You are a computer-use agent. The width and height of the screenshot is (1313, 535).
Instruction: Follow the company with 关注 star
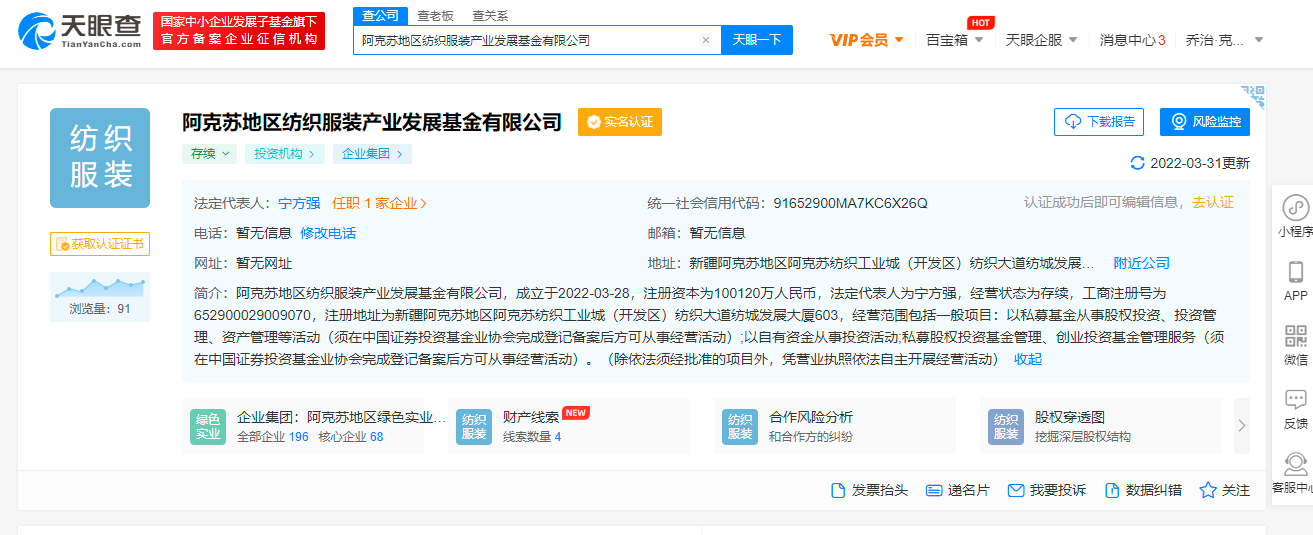point(1225,490)
